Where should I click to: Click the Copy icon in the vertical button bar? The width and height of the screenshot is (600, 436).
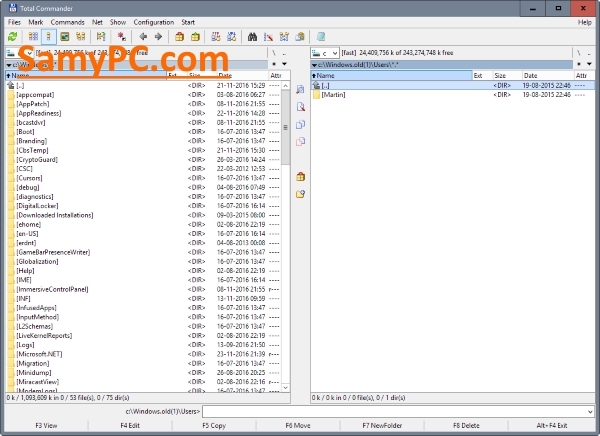300,124
